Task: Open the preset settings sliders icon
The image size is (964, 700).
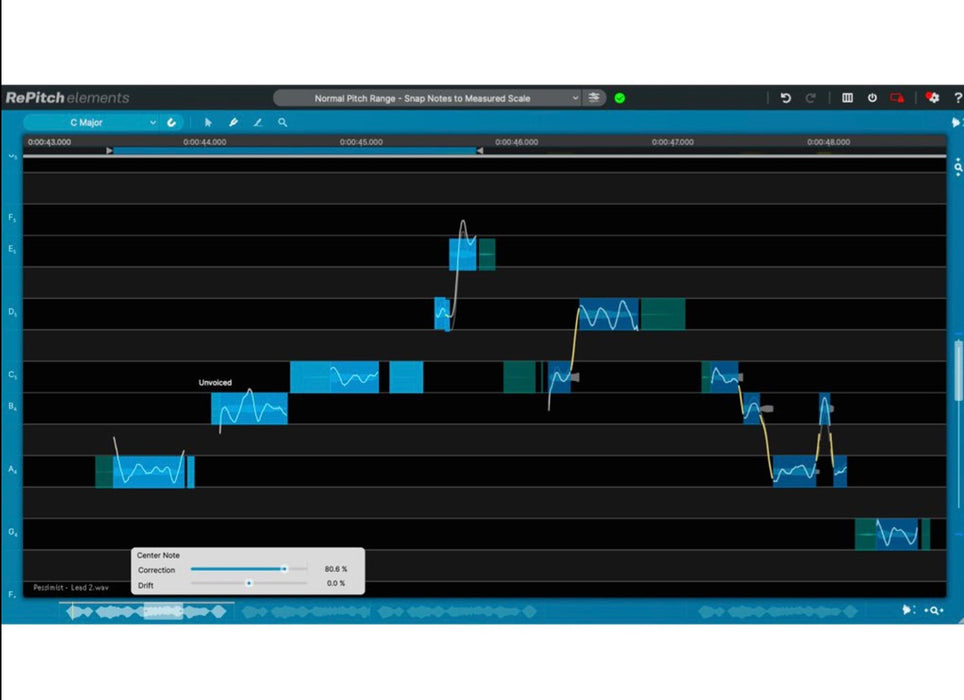Action: point(595,98)
